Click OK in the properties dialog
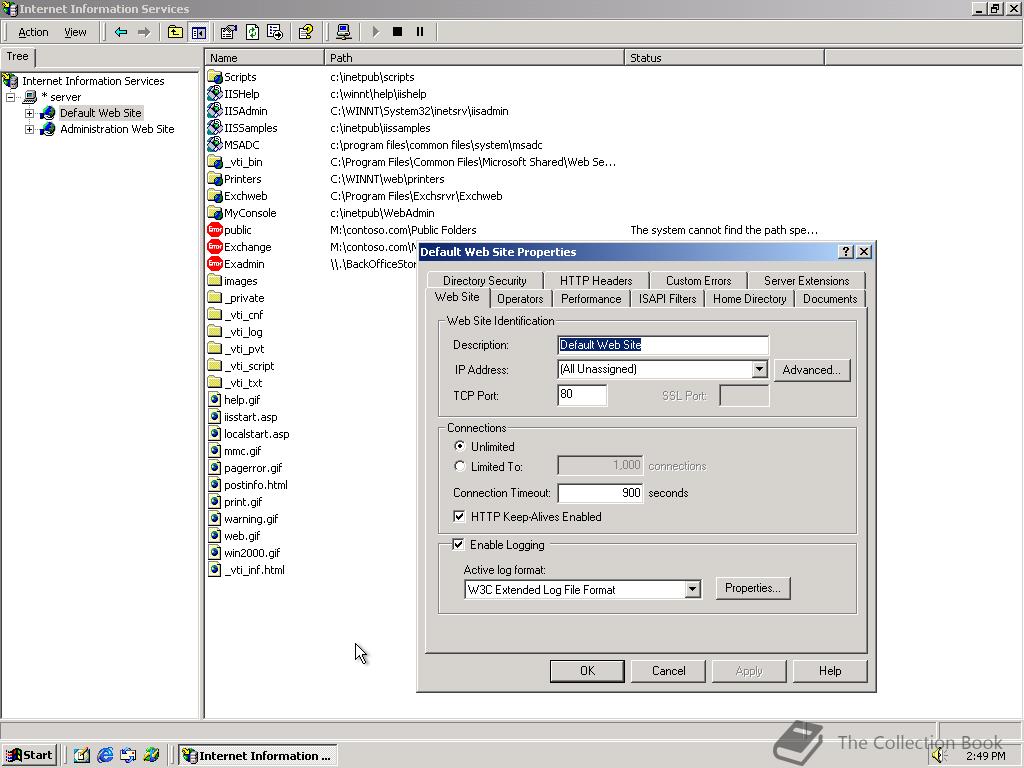The image size is (1024, 768). coord(587,671)
